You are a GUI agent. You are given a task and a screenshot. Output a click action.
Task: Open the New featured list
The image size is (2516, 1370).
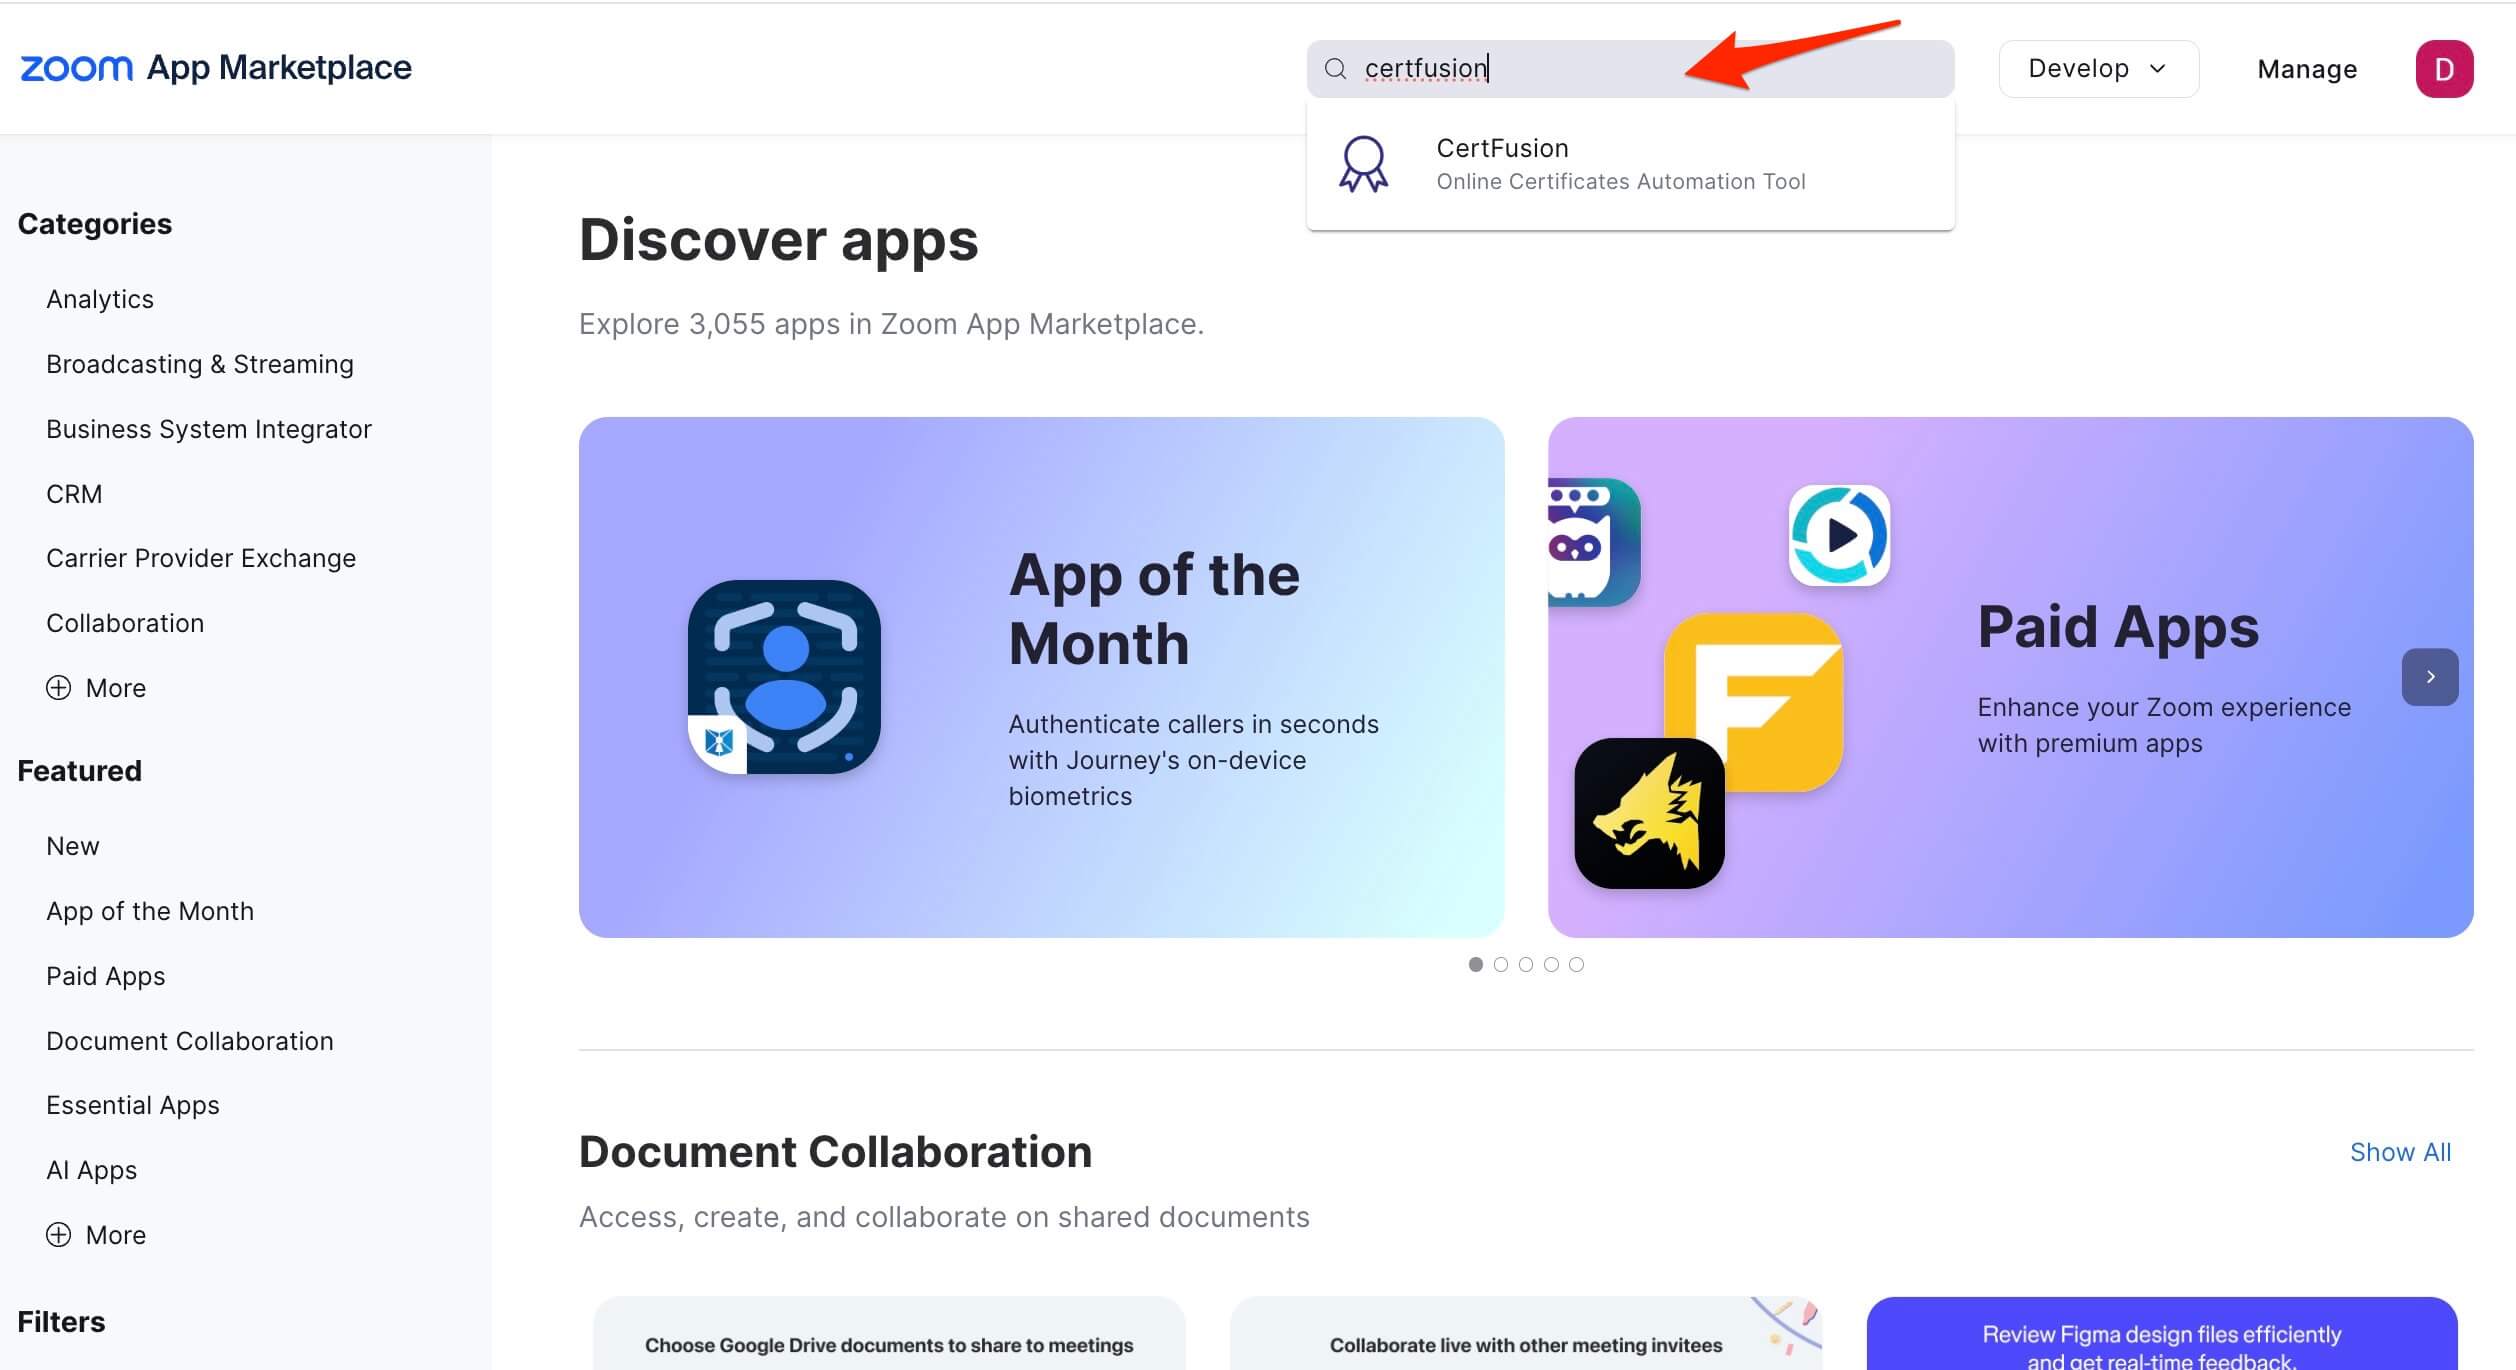73,846
